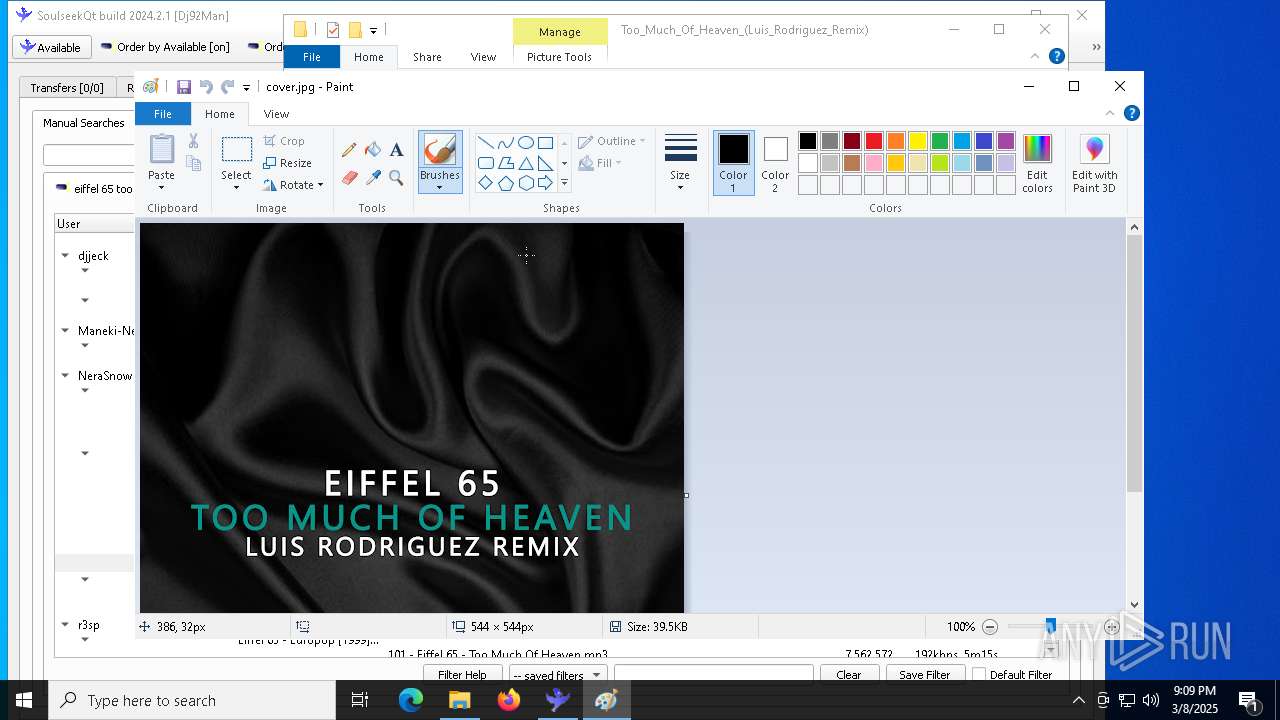Click Order by Available [on] button
The image size is (1280, 720).
165,47
